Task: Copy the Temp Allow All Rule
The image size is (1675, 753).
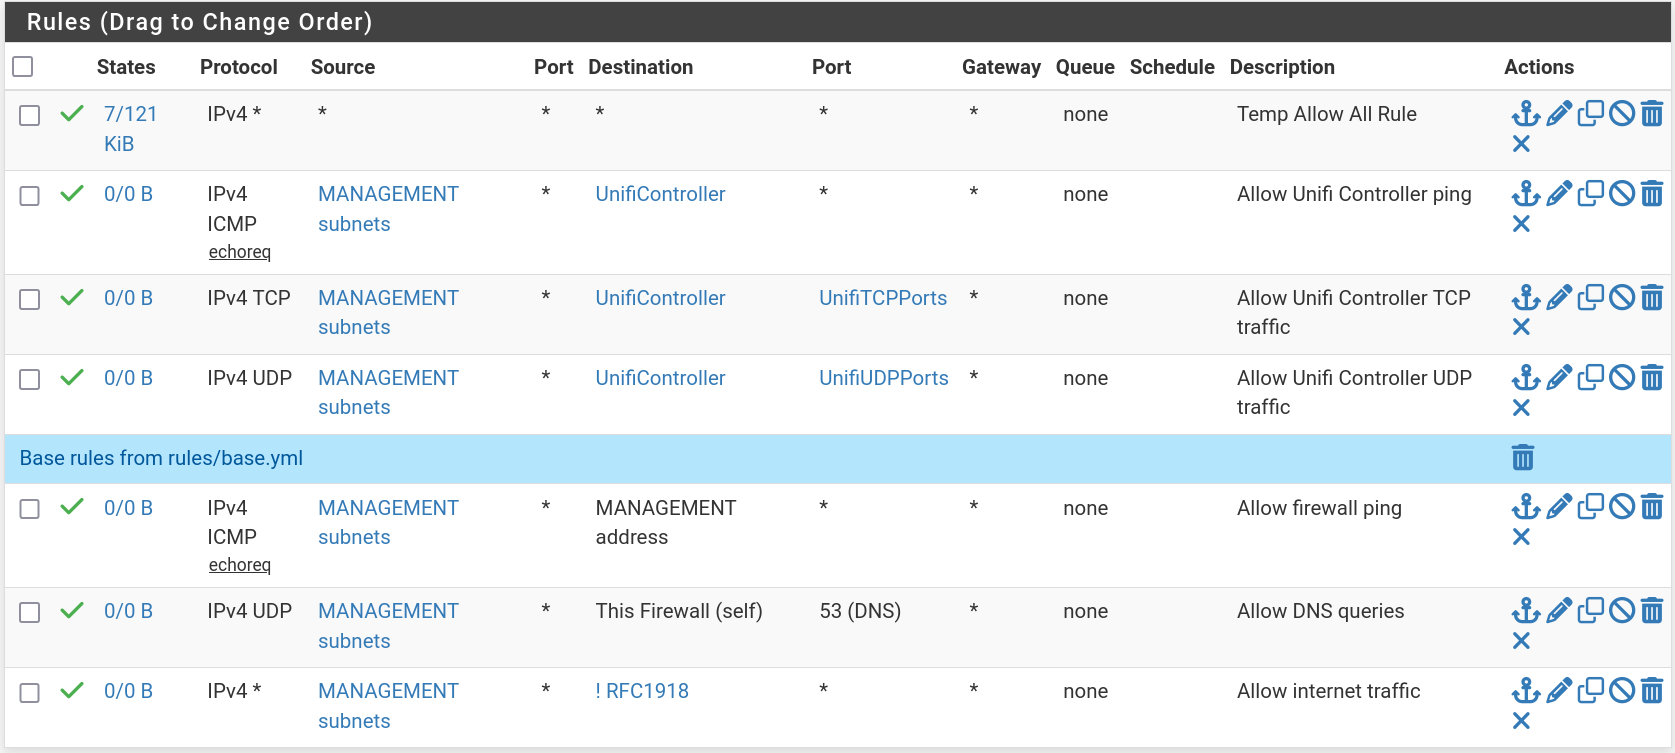Action: click(x=1591, y=114)
